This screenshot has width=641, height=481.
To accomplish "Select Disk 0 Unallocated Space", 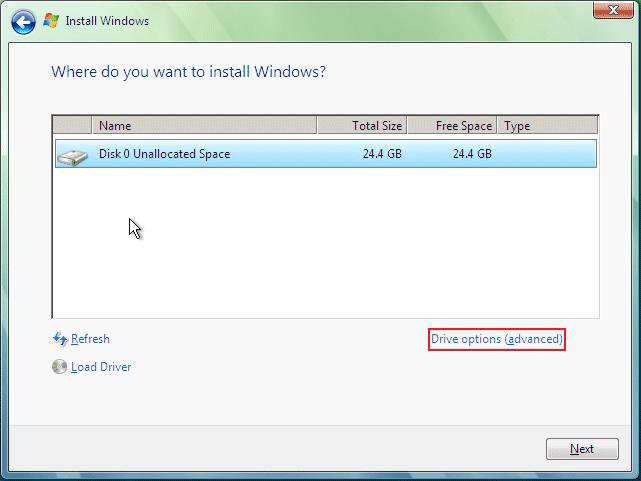I will pyautogui.click(x=326, y=154).
